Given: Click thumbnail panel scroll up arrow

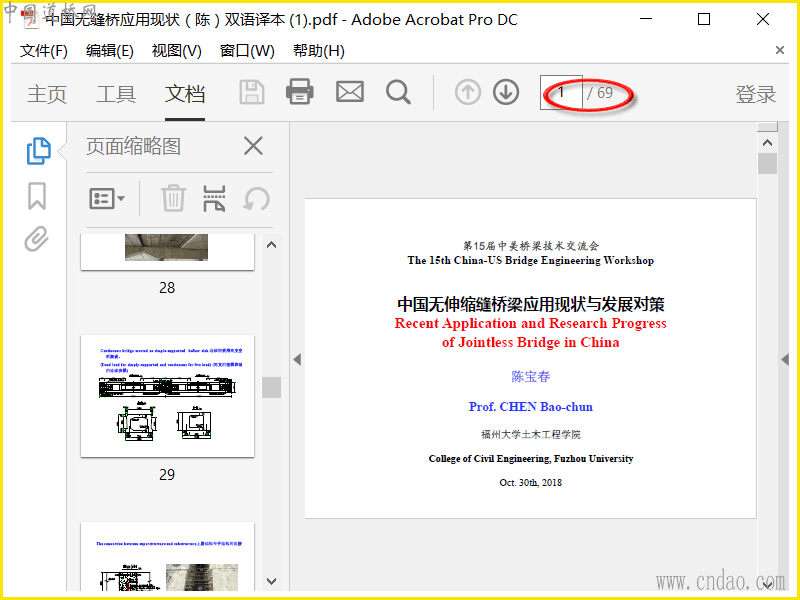Looking at the screenshot, I should pyautogui.click(x=271, y=245).
